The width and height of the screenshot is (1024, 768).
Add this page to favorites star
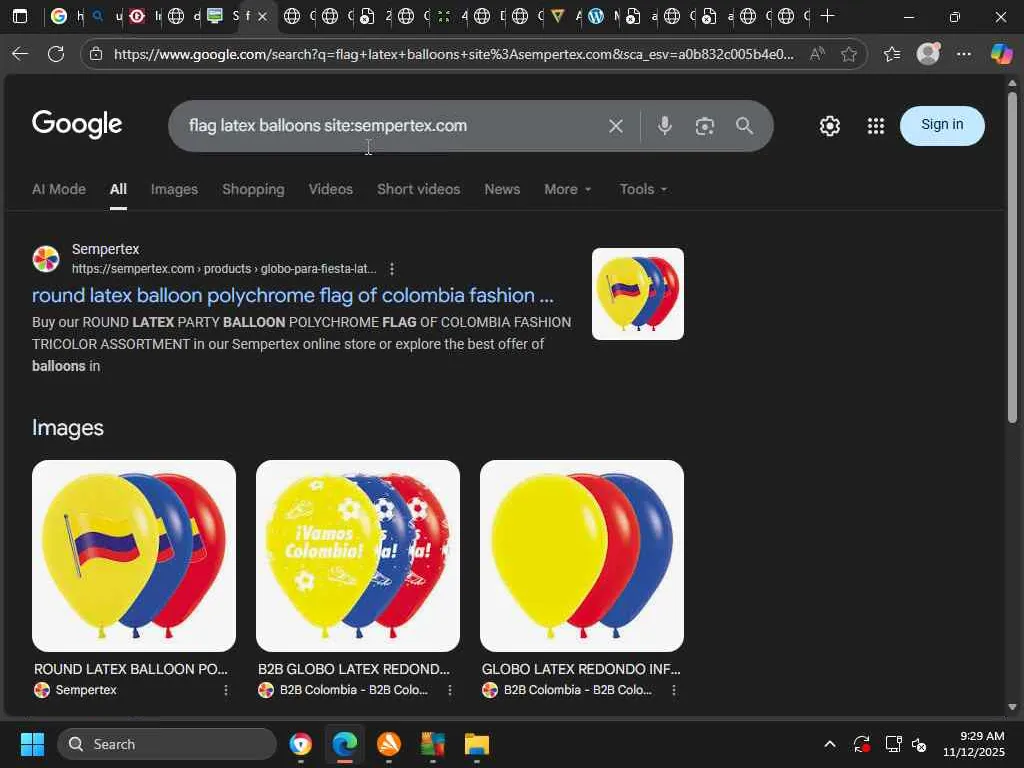tap(848, 54)
